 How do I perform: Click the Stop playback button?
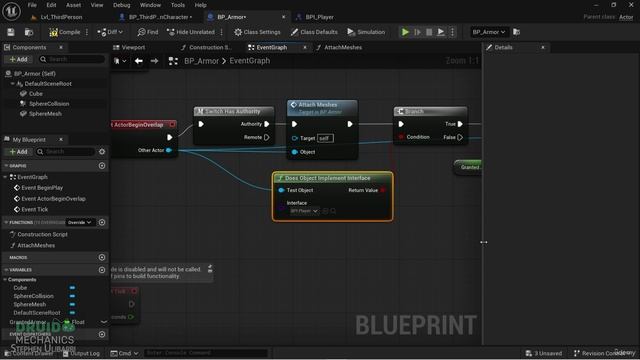[x=429, y=32]
